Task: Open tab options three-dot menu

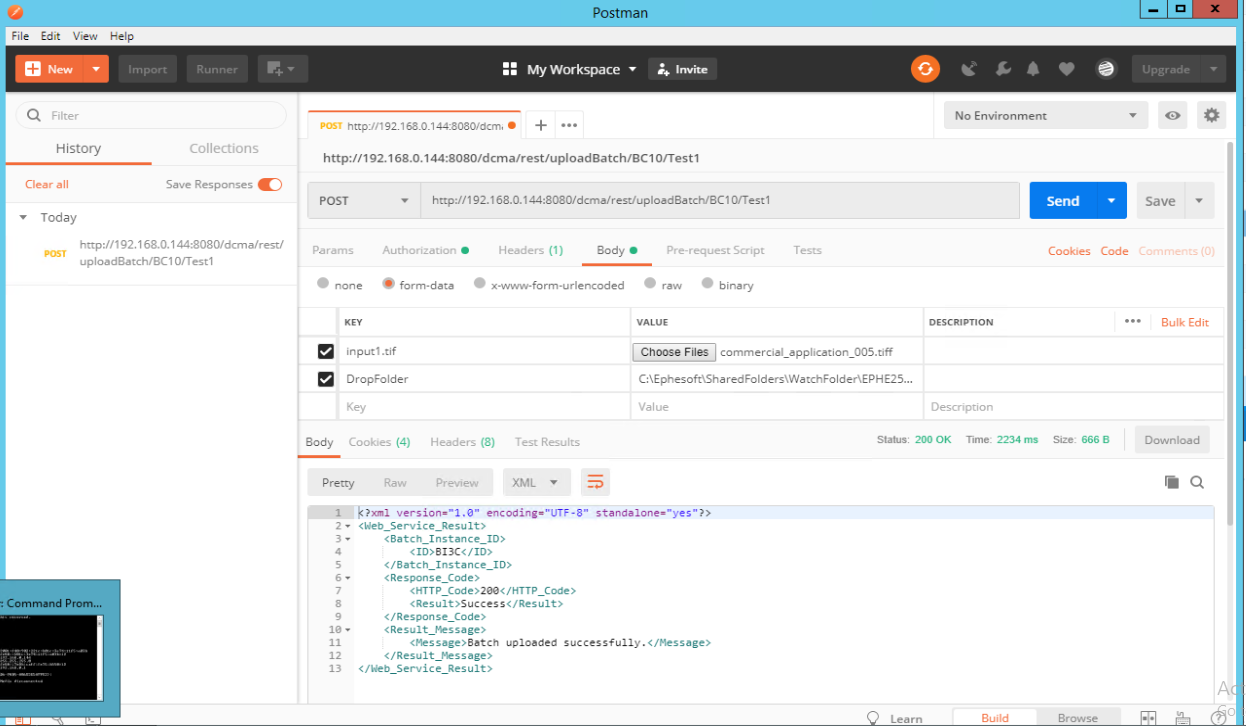Action: pos(569,125)
